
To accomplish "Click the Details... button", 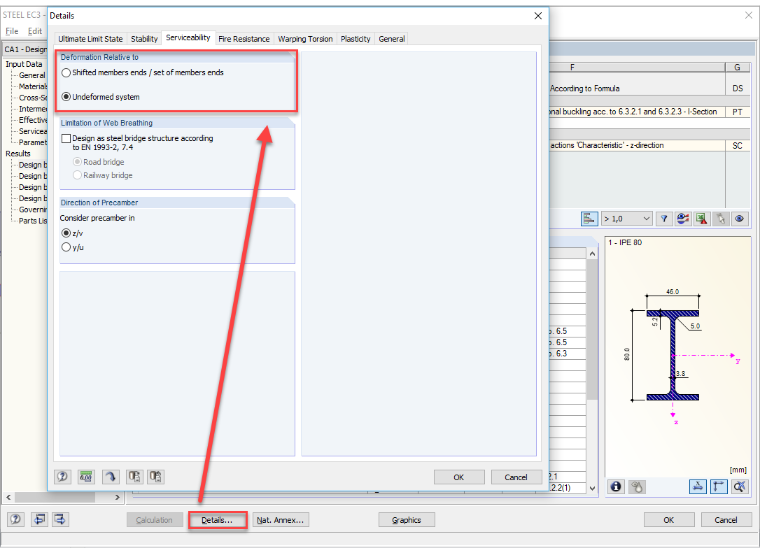I will point(217,520).
